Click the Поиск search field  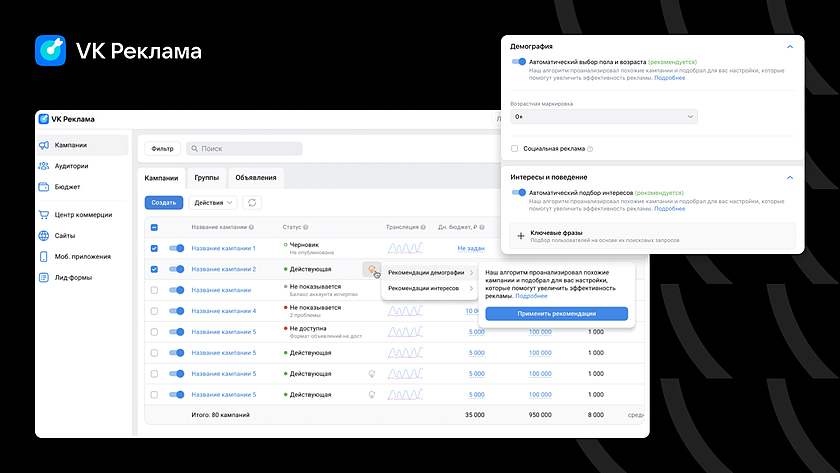point(244,148)
